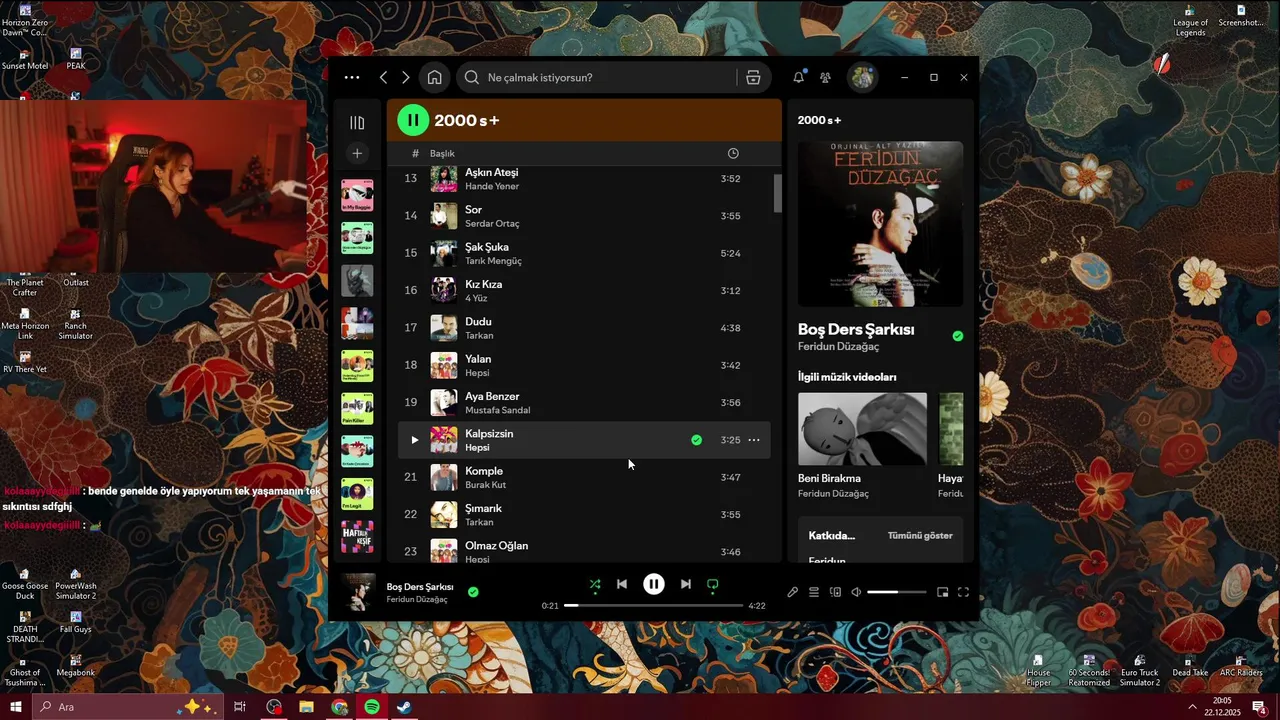
Task: Sort tracks by the Başlık column header
Action: pyautogui.click(x=442, y=153)
